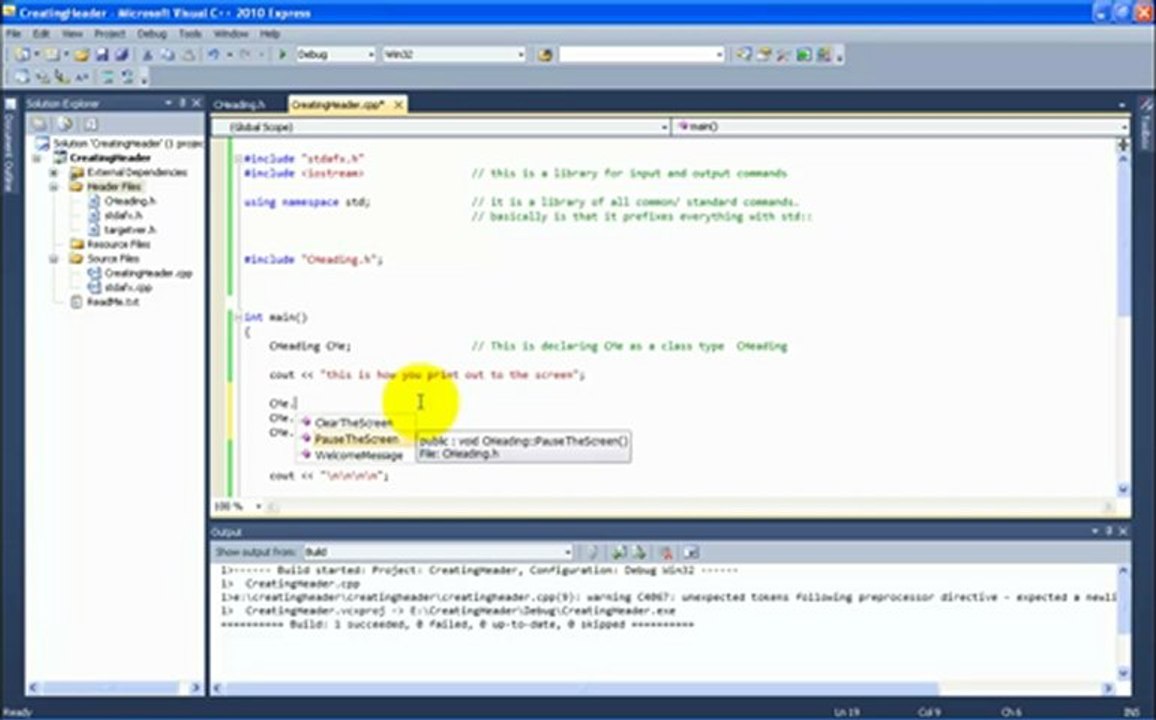The height and width of the screenshot is (720, 1156).
Task: Select Resource Files folder in tree
Action: (119, 244)
